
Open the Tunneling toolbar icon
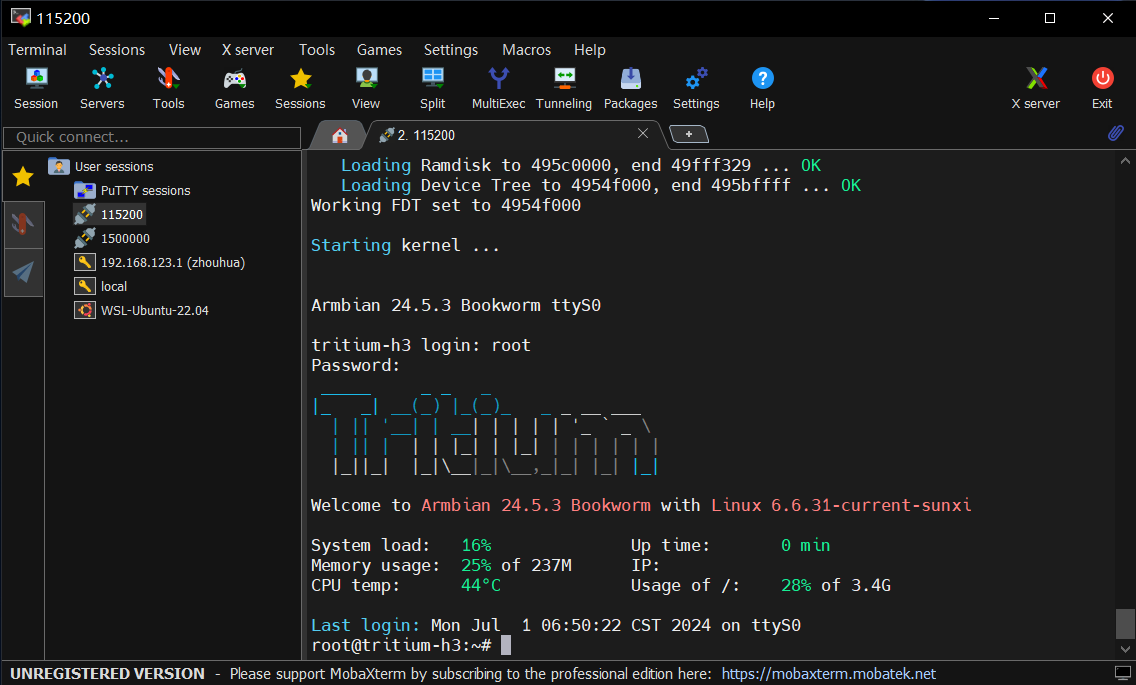coord(564,88)
